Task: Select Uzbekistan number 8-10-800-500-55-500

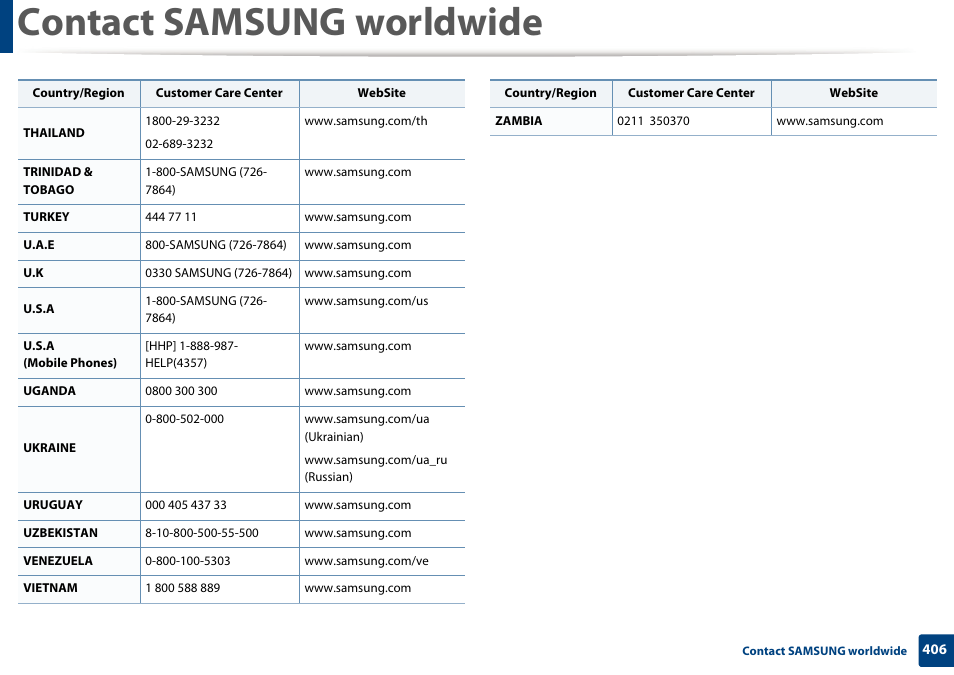Action: click(202, 533)
